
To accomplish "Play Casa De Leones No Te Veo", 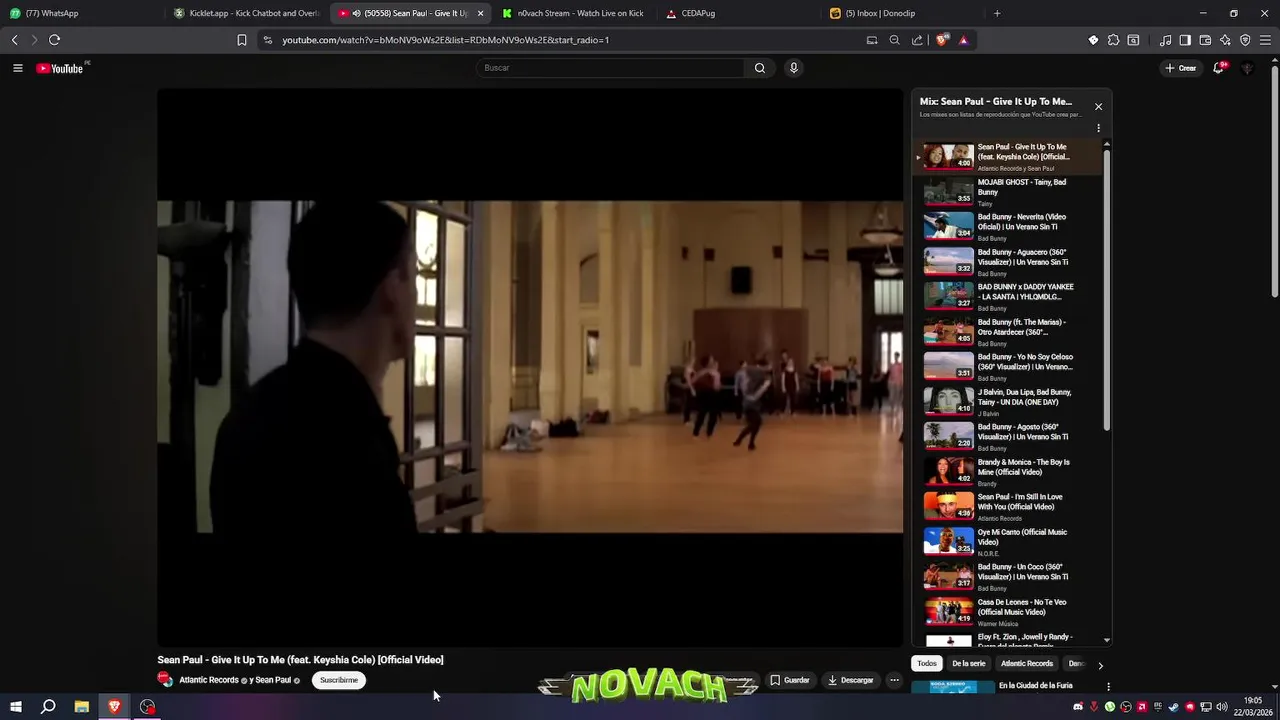I will [1007, 612].
